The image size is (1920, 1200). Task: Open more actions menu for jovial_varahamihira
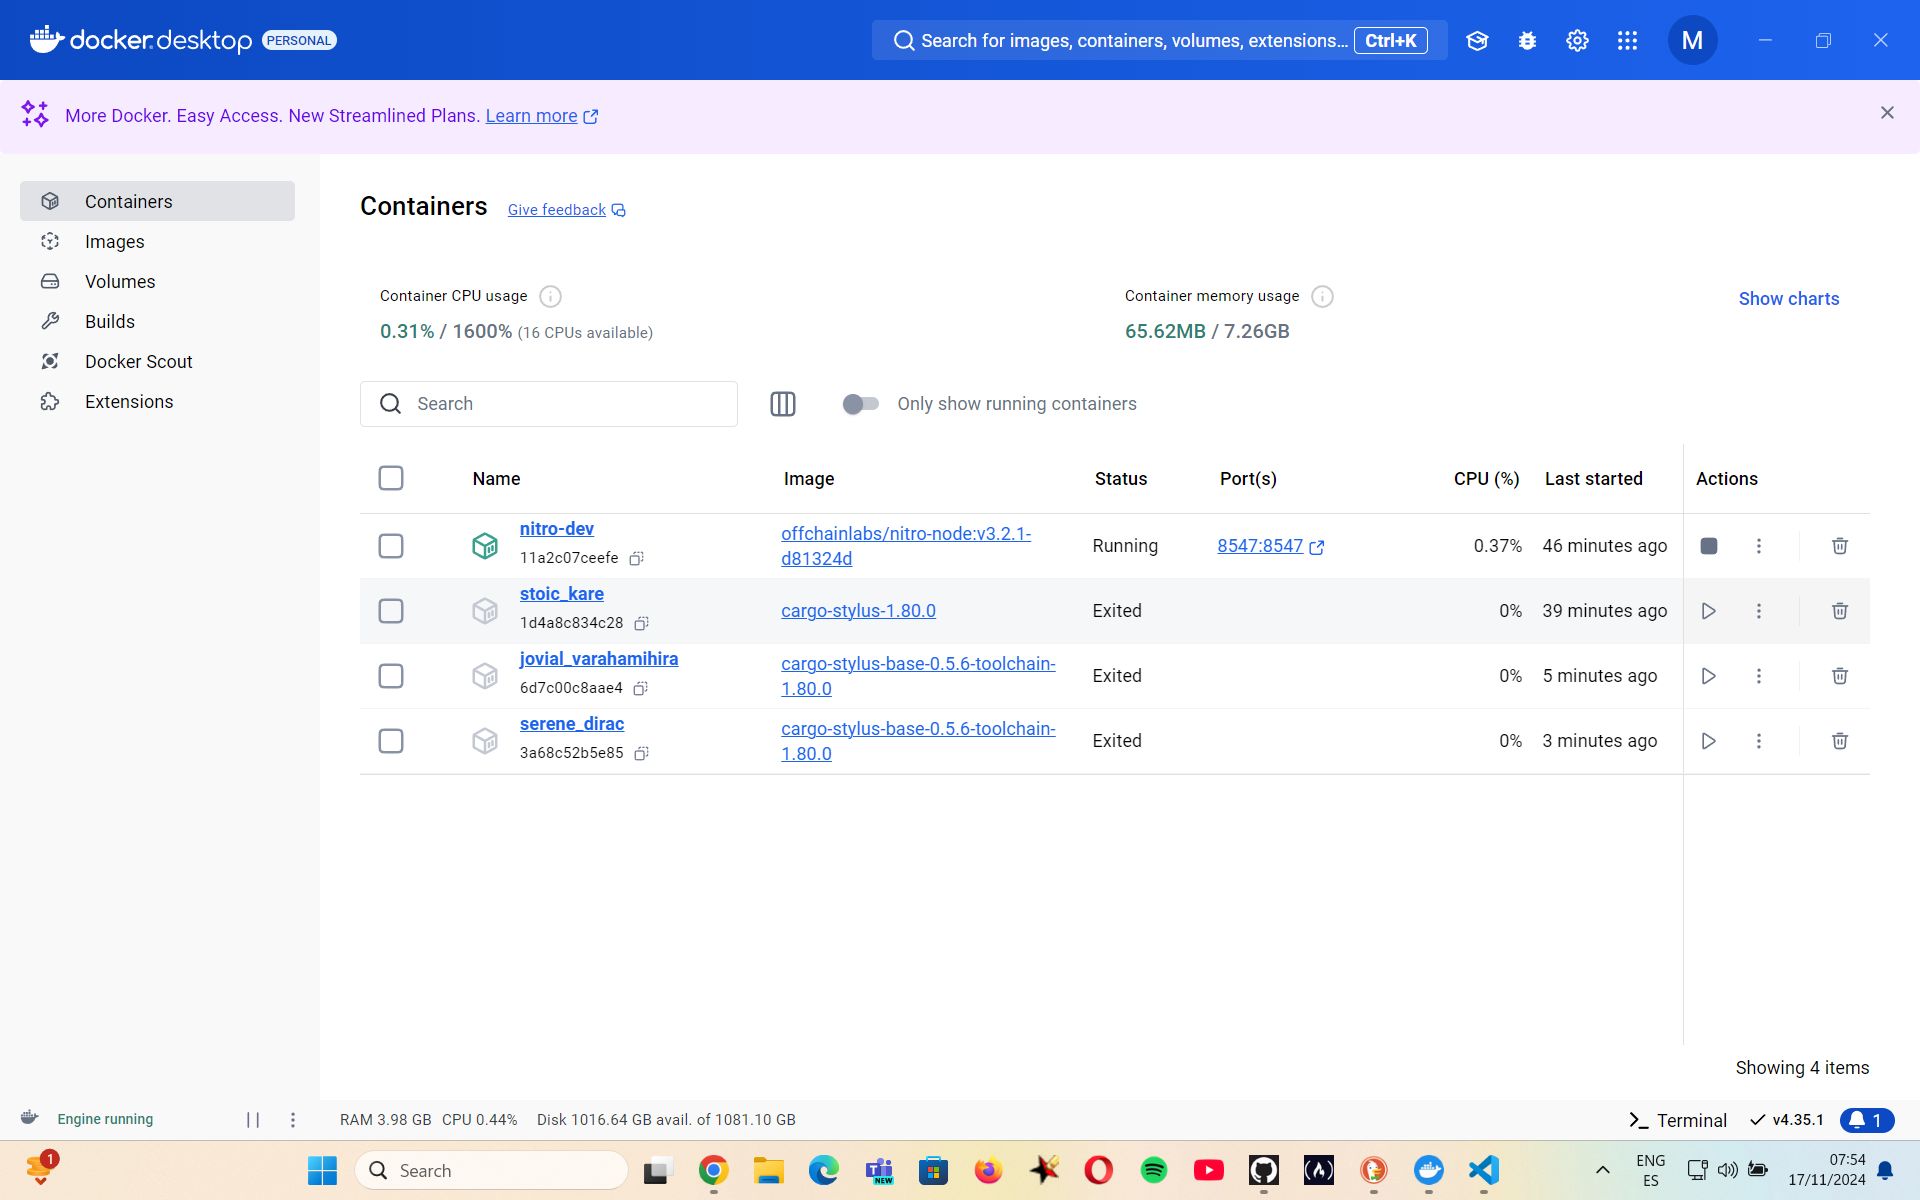1759,676
